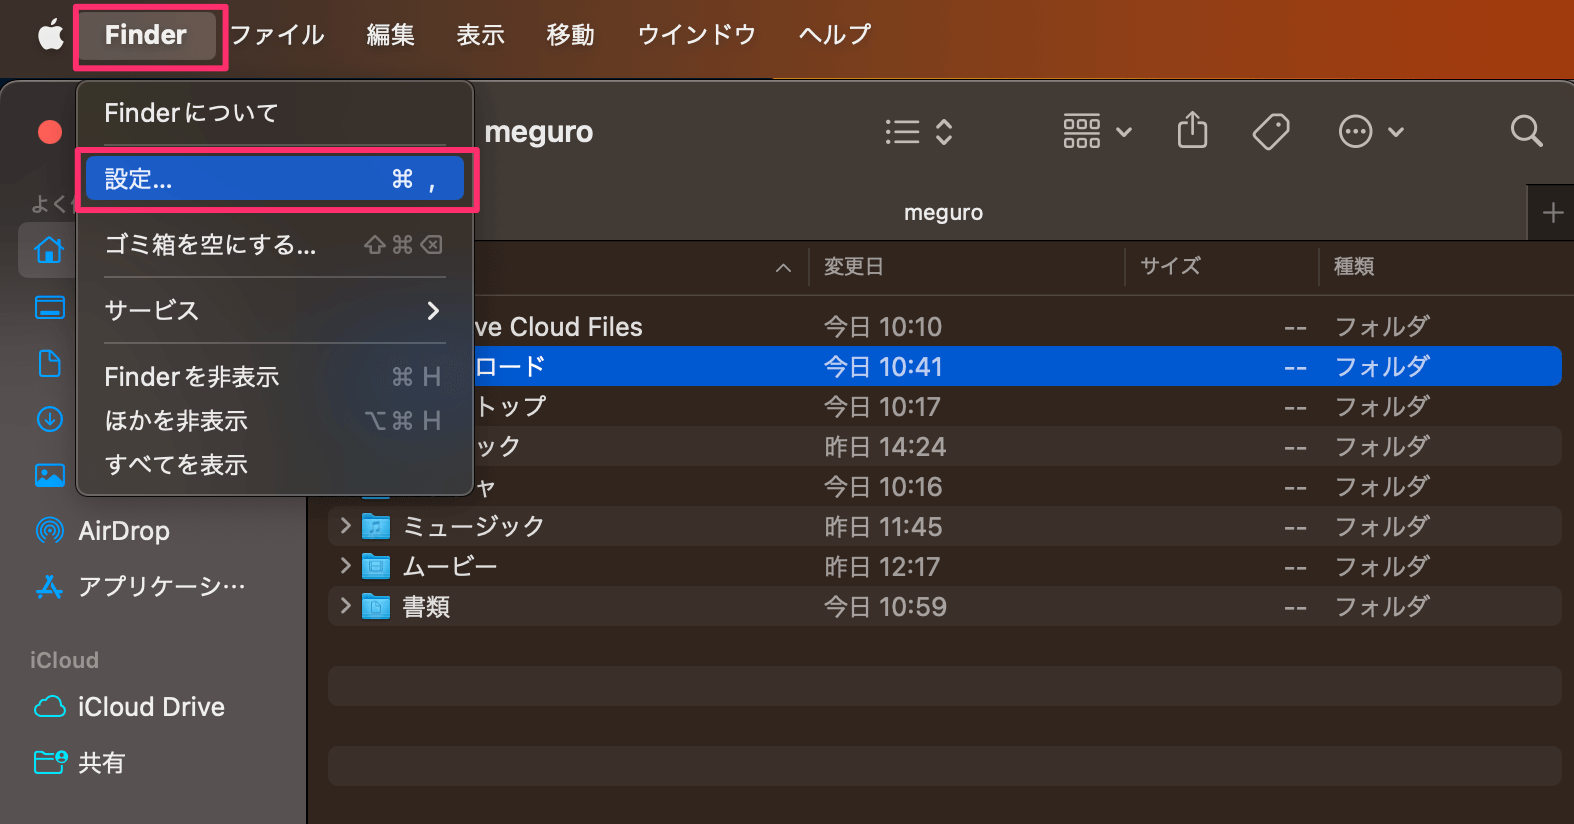
Task: Click the ellipsis action icon
Action: [1355, 132]
